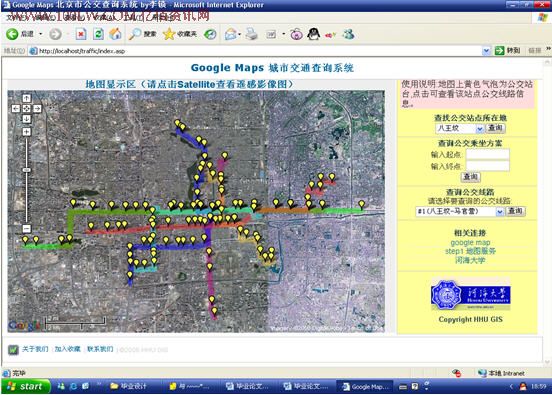
Task: Pan map up with arrow control
Action: (26, 98)
